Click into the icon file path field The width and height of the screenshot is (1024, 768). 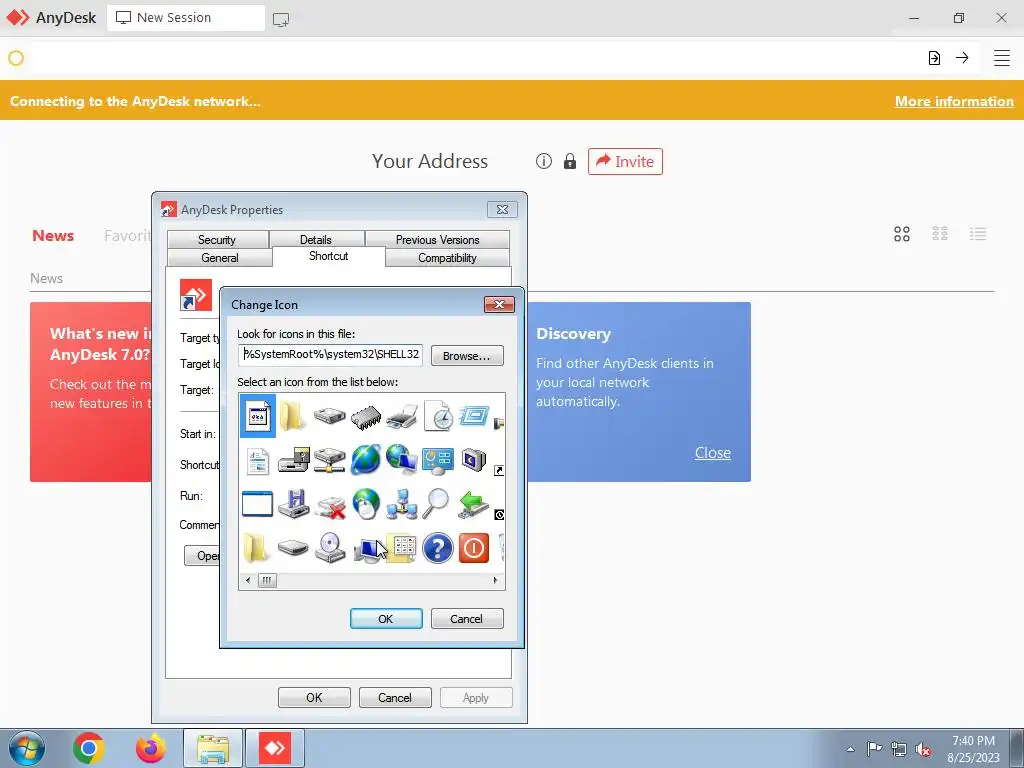click(x=330, y=355)
